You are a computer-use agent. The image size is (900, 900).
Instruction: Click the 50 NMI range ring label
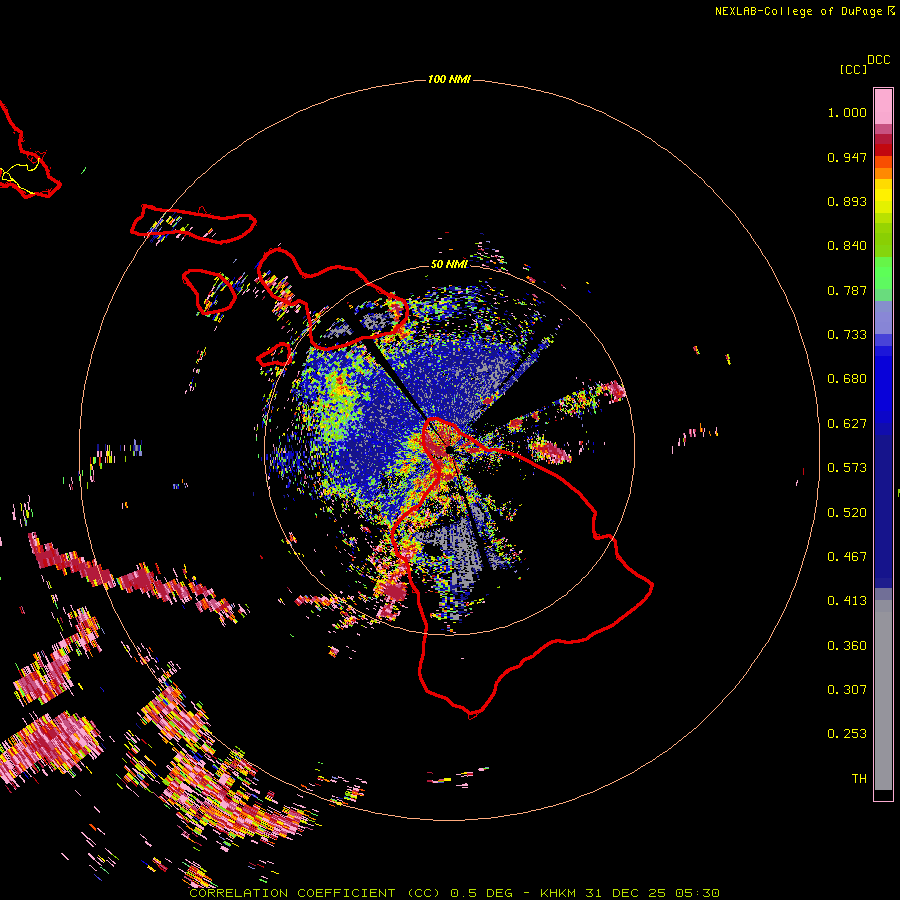[x=449, y=264]
